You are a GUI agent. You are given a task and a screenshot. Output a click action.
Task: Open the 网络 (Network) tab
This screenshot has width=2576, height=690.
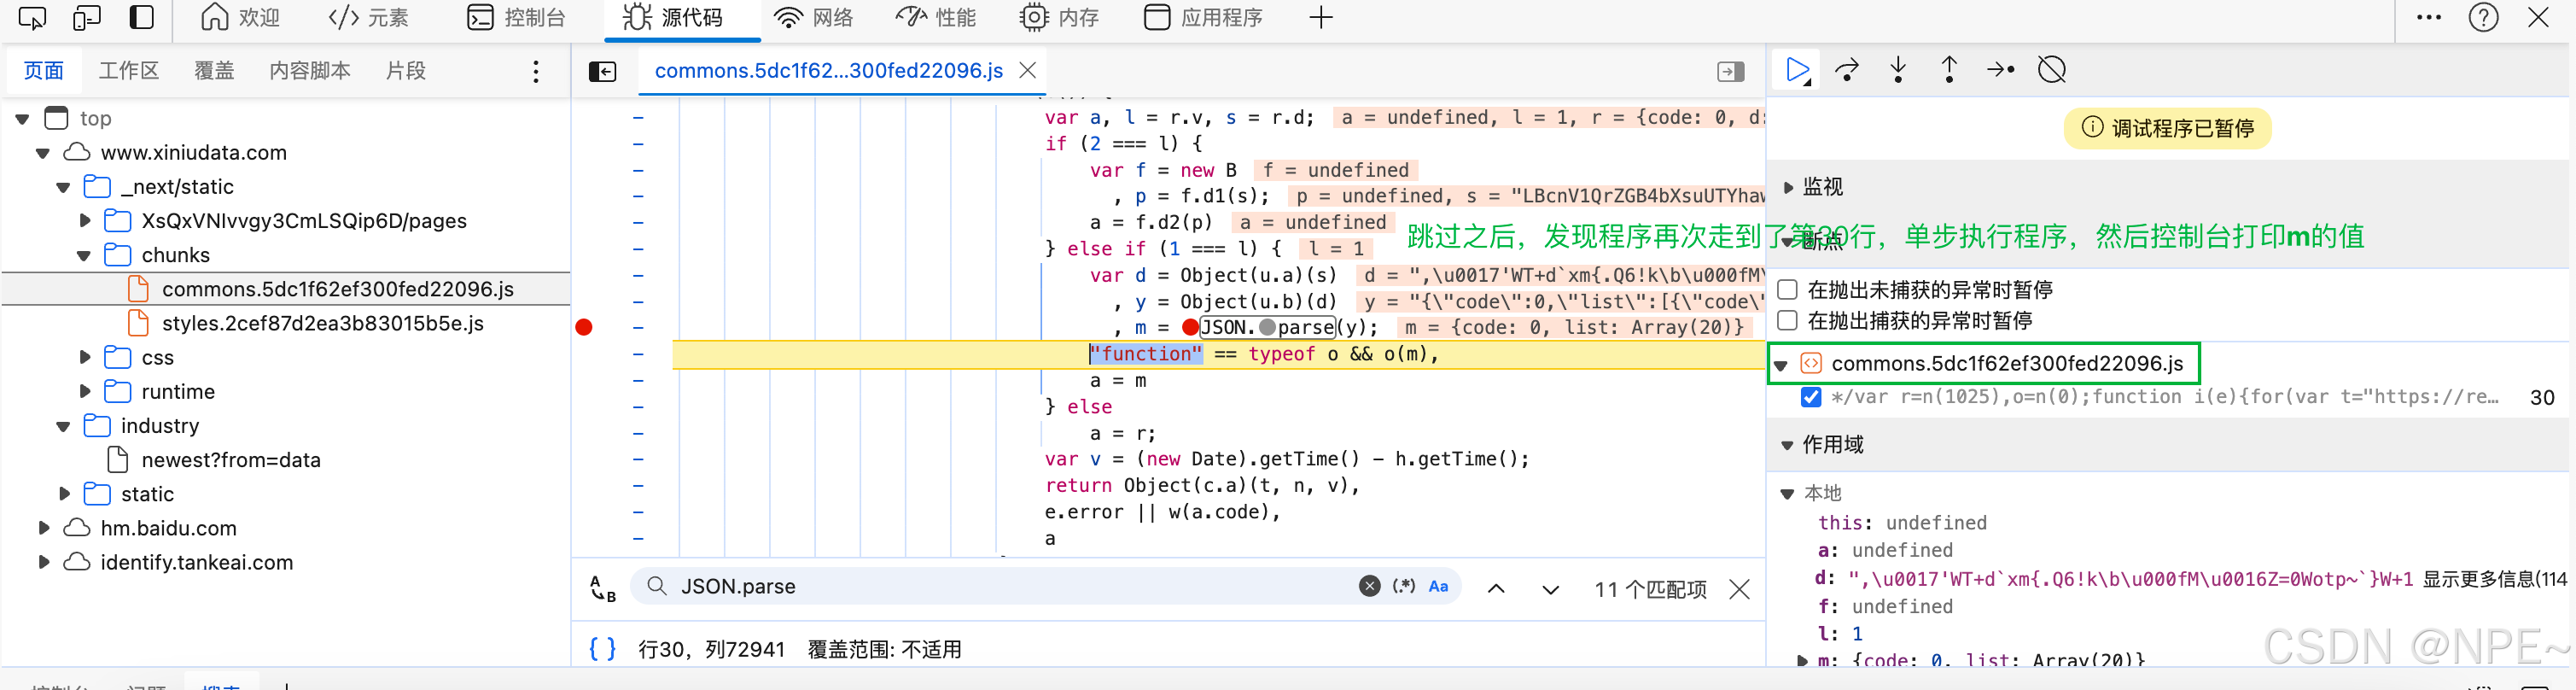[x=814, y=18]
